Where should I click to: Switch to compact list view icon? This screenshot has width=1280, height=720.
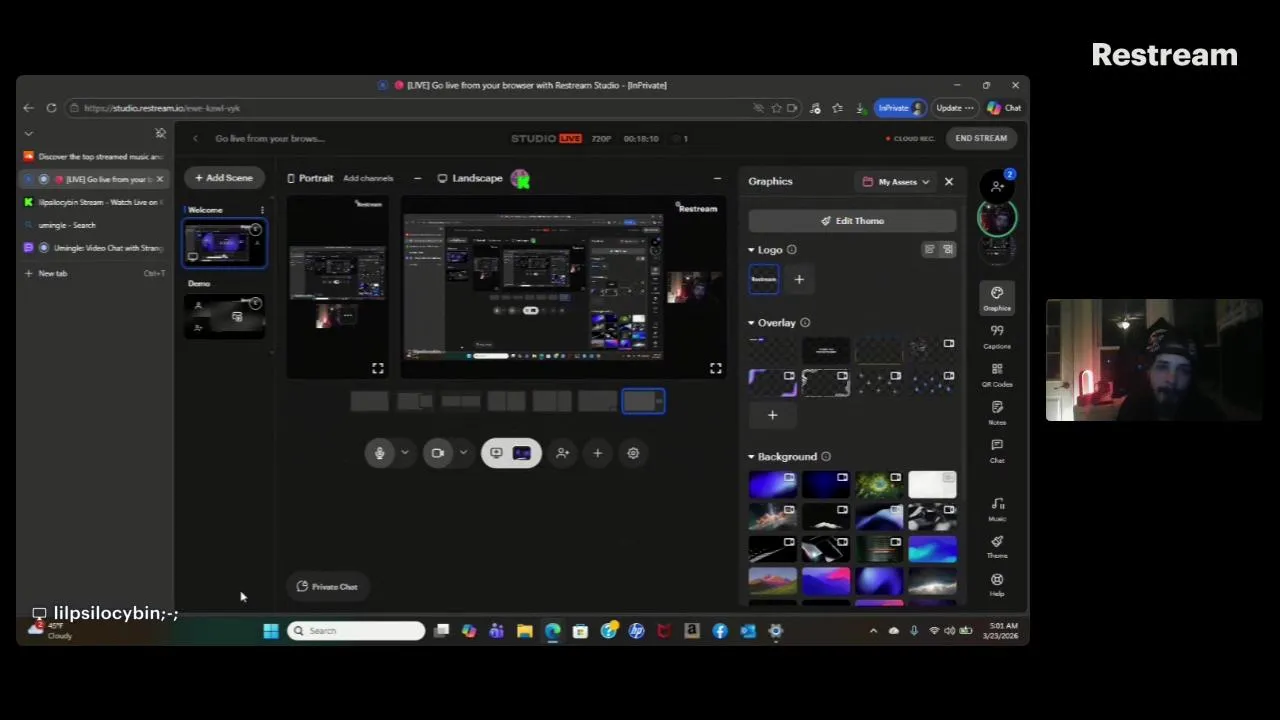(x=929, y=250)
